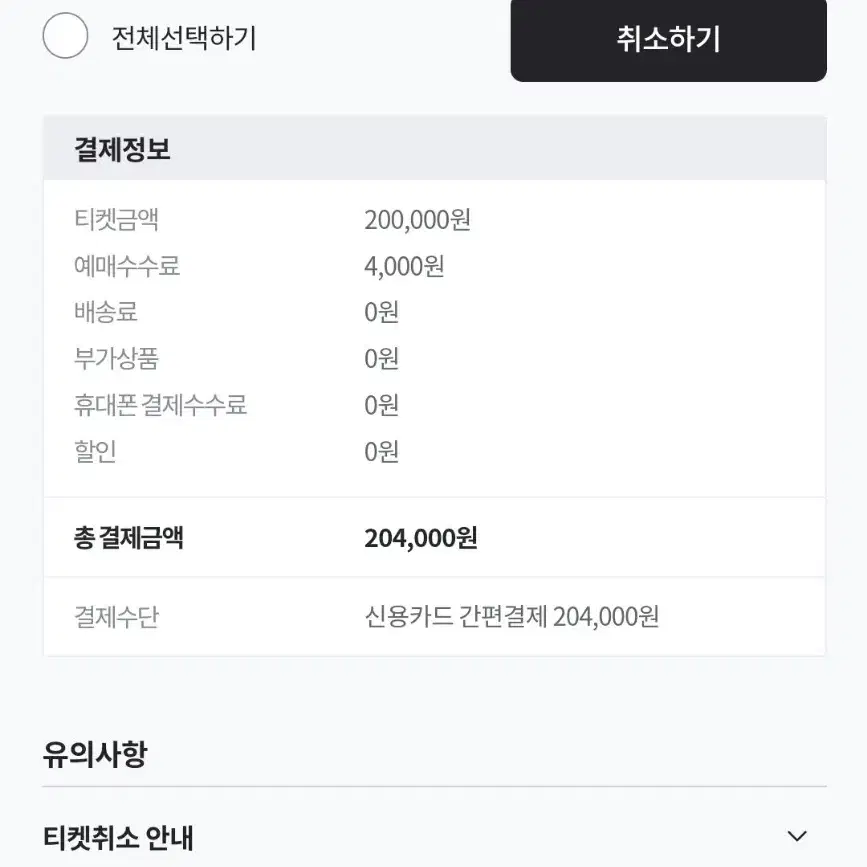The height and width of the screenshot is (867, 867).
Task: Click the 배송료 row label
Action: tap(106, 312)
